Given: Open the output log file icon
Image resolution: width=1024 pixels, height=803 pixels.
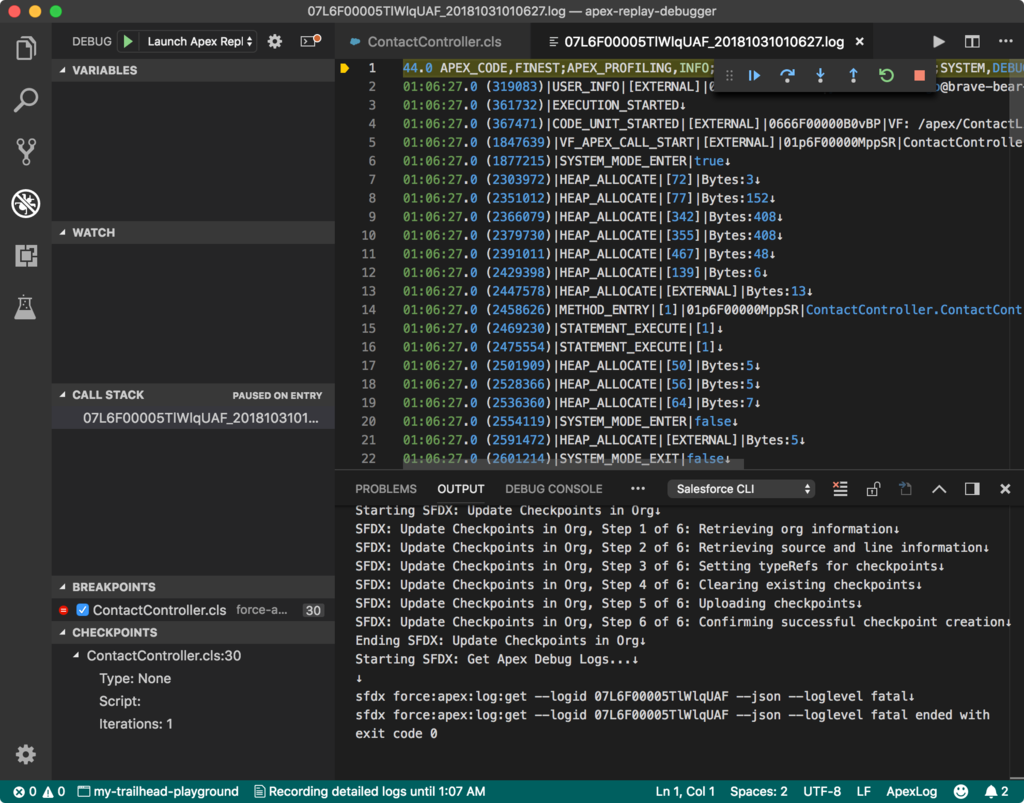Looking at the screenshot, I should pyautogui.click(x=905, y=489).
